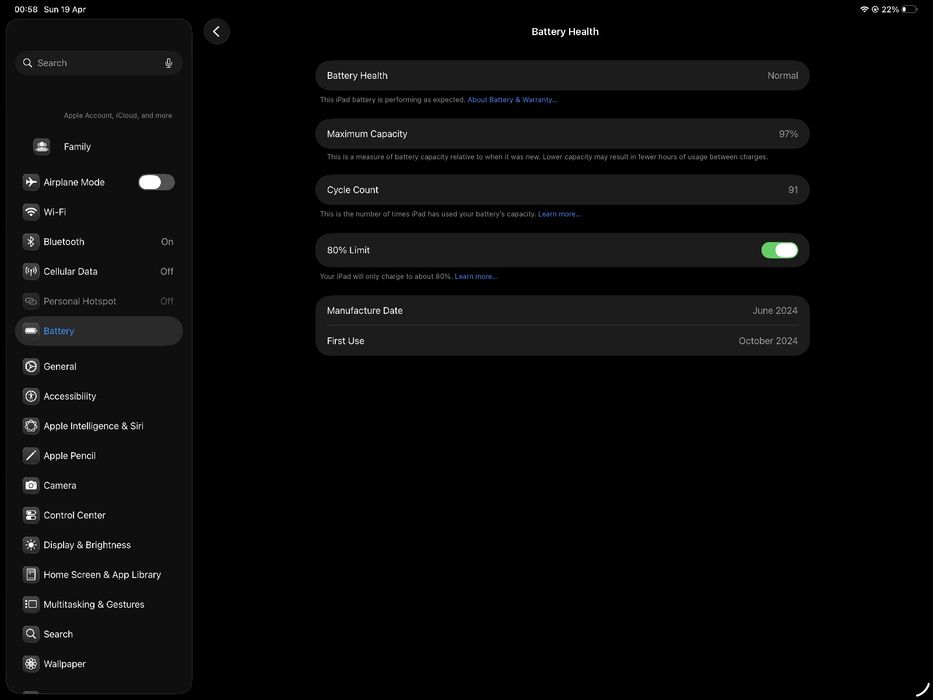Tap Manufacture Date June 2024
This screenshot has width=933, height=700.
click(x=562, y=311)
